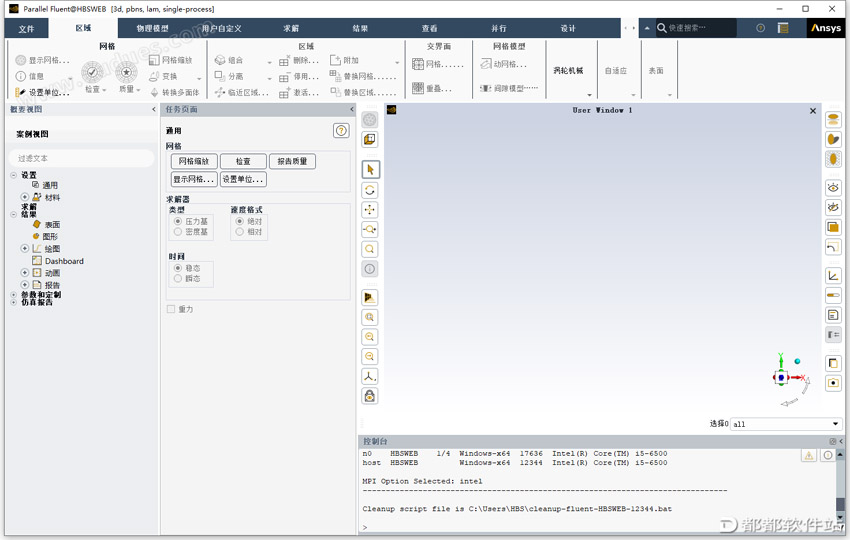This screenshot has width=850, height=540.
Task: Click 动网格 dynamic mesh icon
Action: pyautogui.click(x=486, y=64)
